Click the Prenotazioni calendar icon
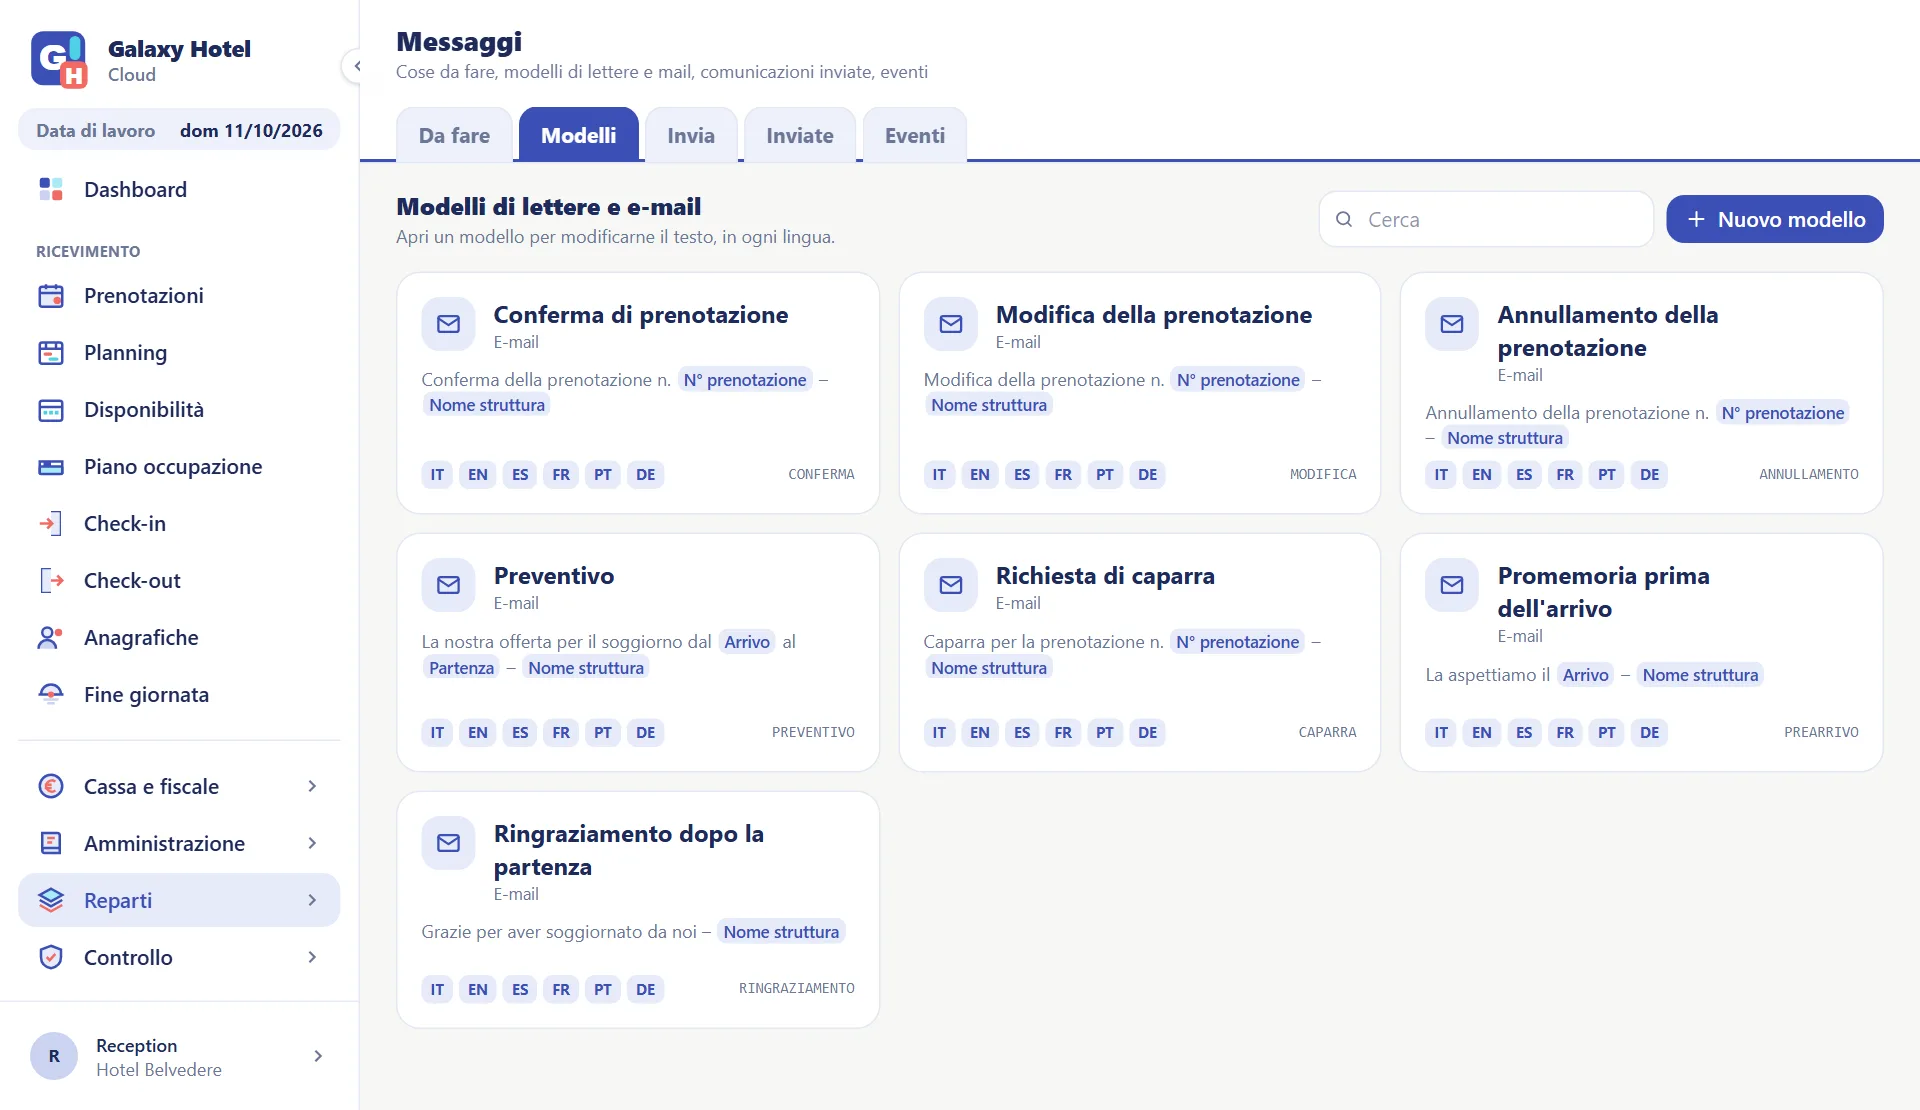Image resolution: width=1920 pixels, height=1110 pixels. [51, 295]
